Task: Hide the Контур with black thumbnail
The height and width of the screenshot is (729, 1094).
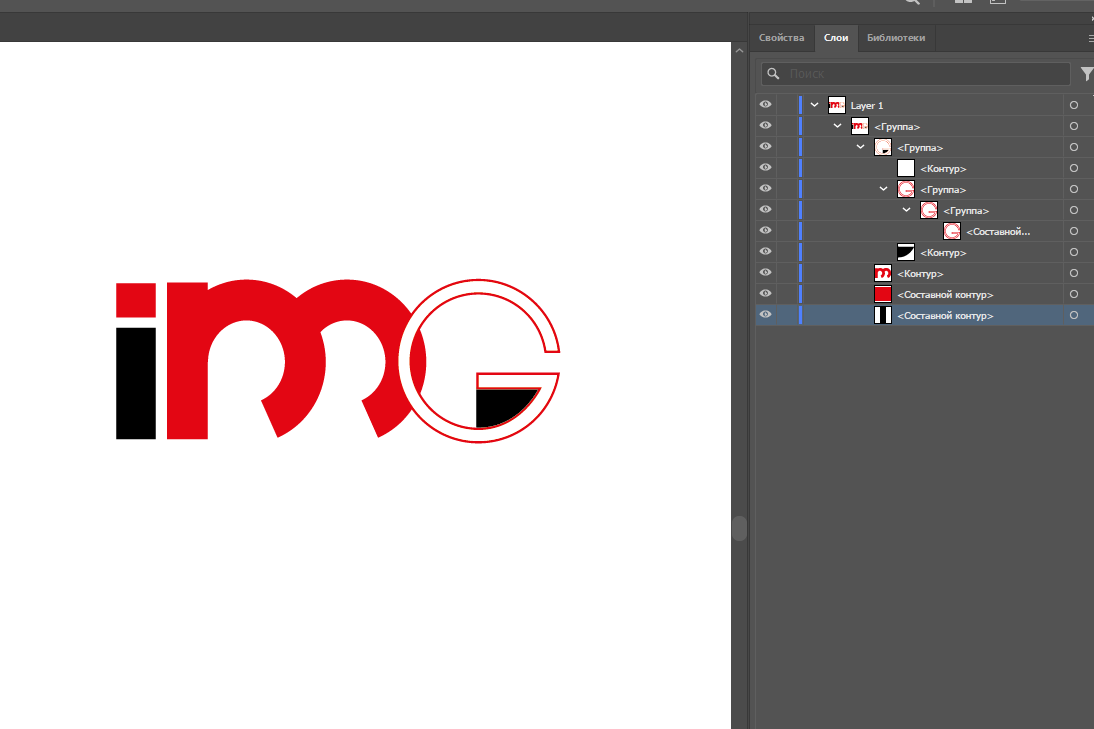Action: (x=765, y=252)
